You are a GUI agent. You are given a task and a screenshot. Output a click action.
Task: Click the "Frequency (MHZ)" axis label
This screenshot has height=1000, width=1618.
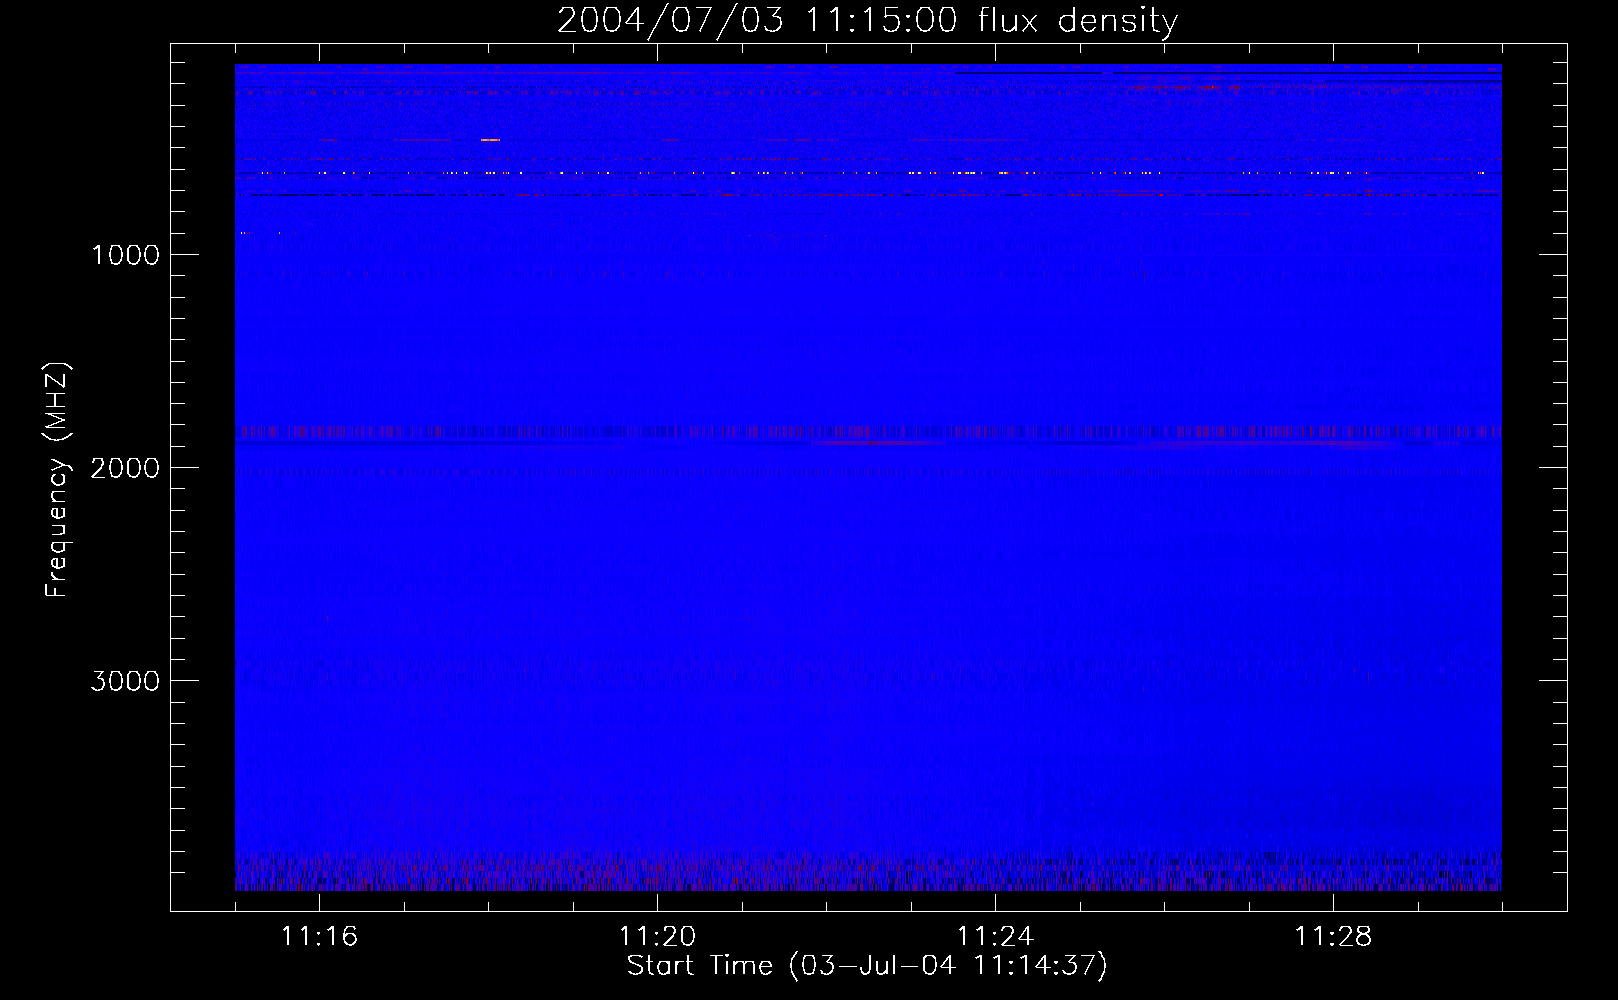(x=57, y=480)
